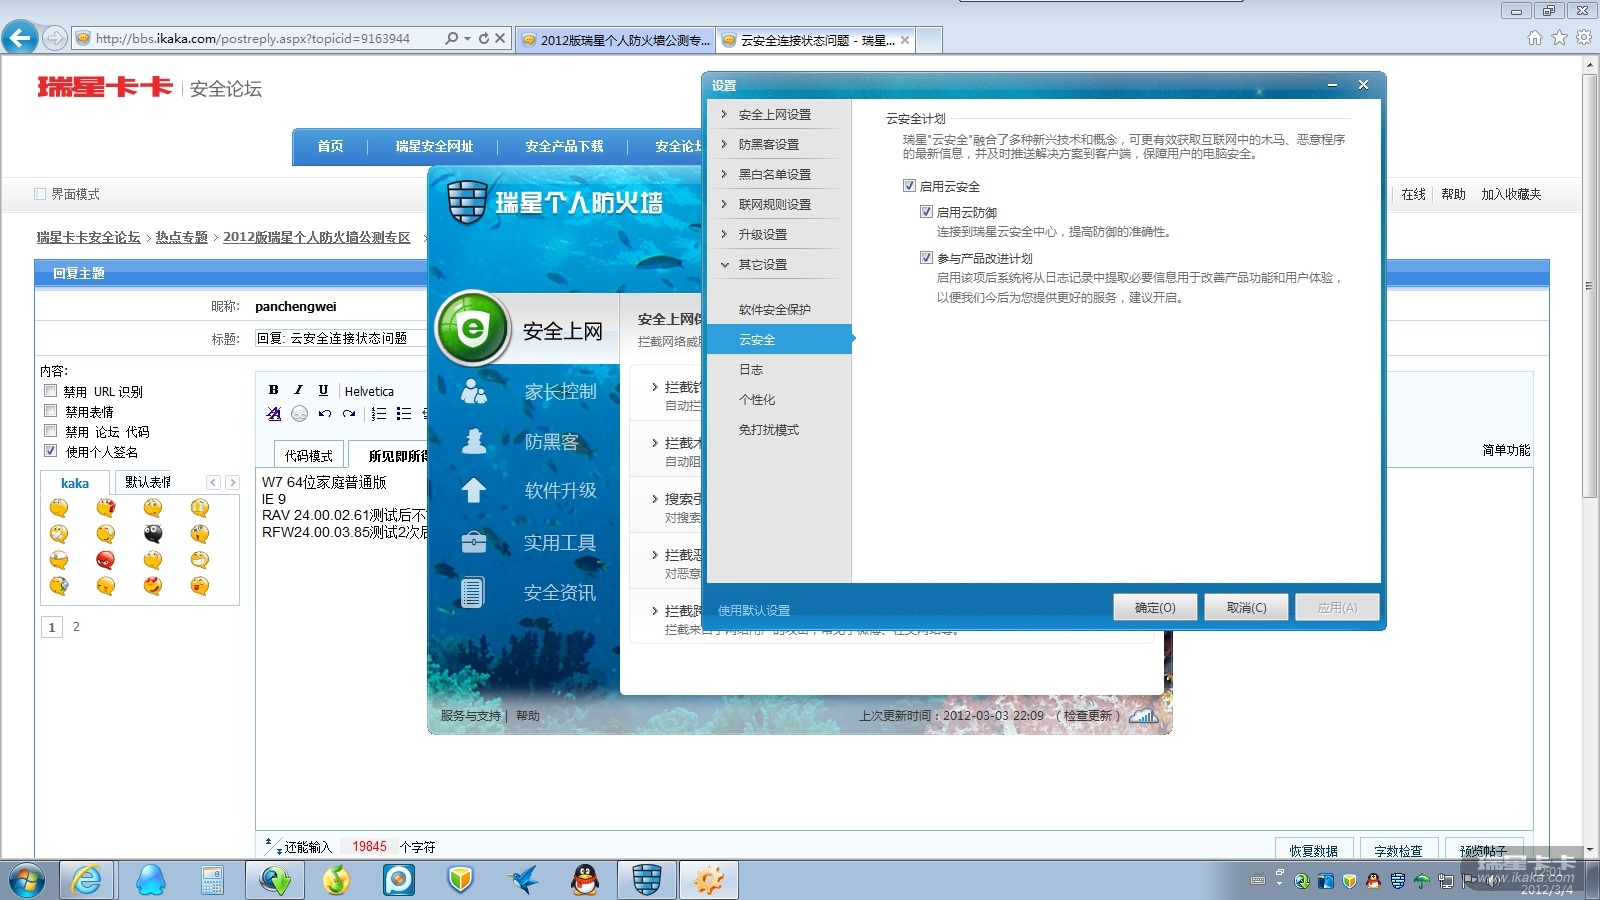
Task: Open the Windows Start button
Action: click(27, 880)
